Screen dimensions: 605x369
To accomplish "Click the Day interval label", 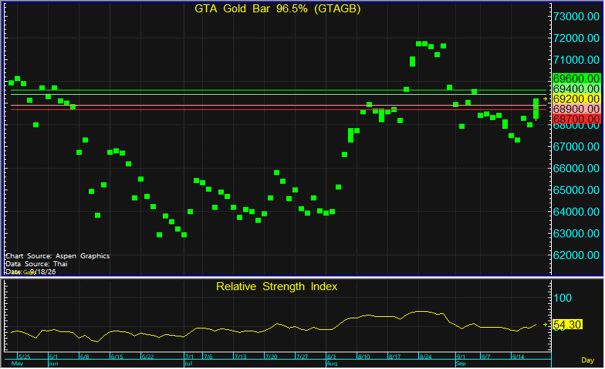I will click(588, 360).
